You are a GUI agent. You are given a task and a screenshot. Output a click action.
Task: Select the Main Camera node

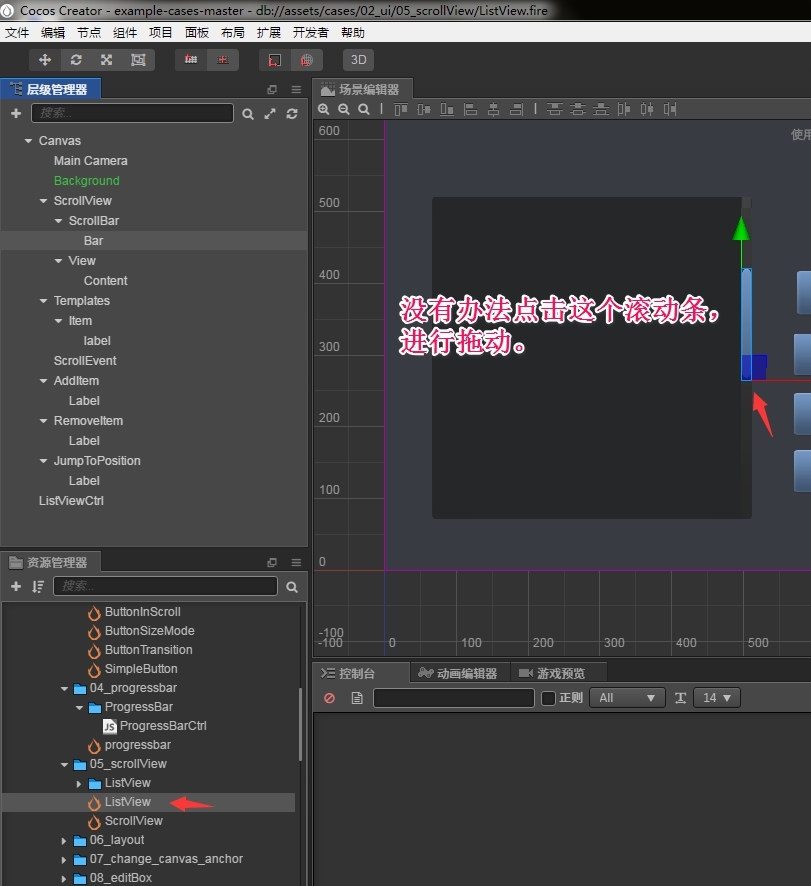90,161
